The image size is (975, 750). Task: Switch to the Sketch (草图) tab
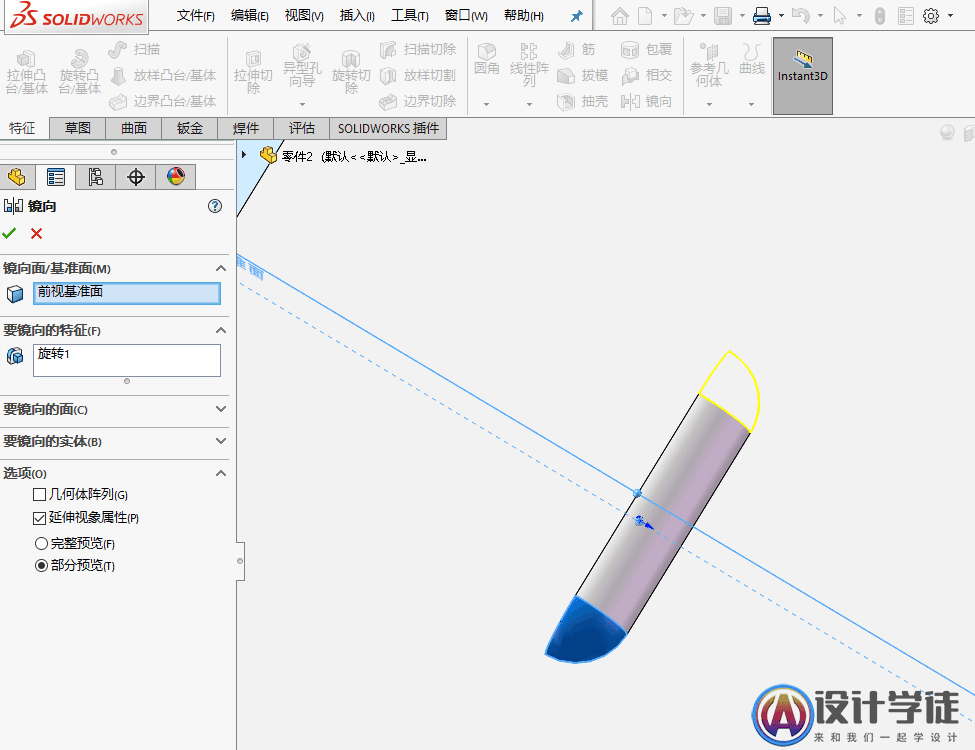pos(78,128)
